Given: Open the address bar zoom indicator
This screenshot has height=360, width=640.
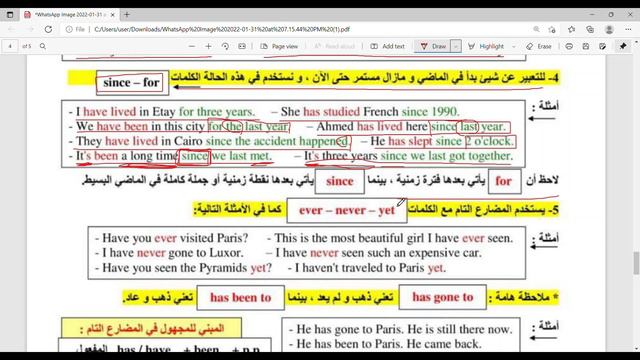Looking at the screenshot, I should [x=536, y=29].
